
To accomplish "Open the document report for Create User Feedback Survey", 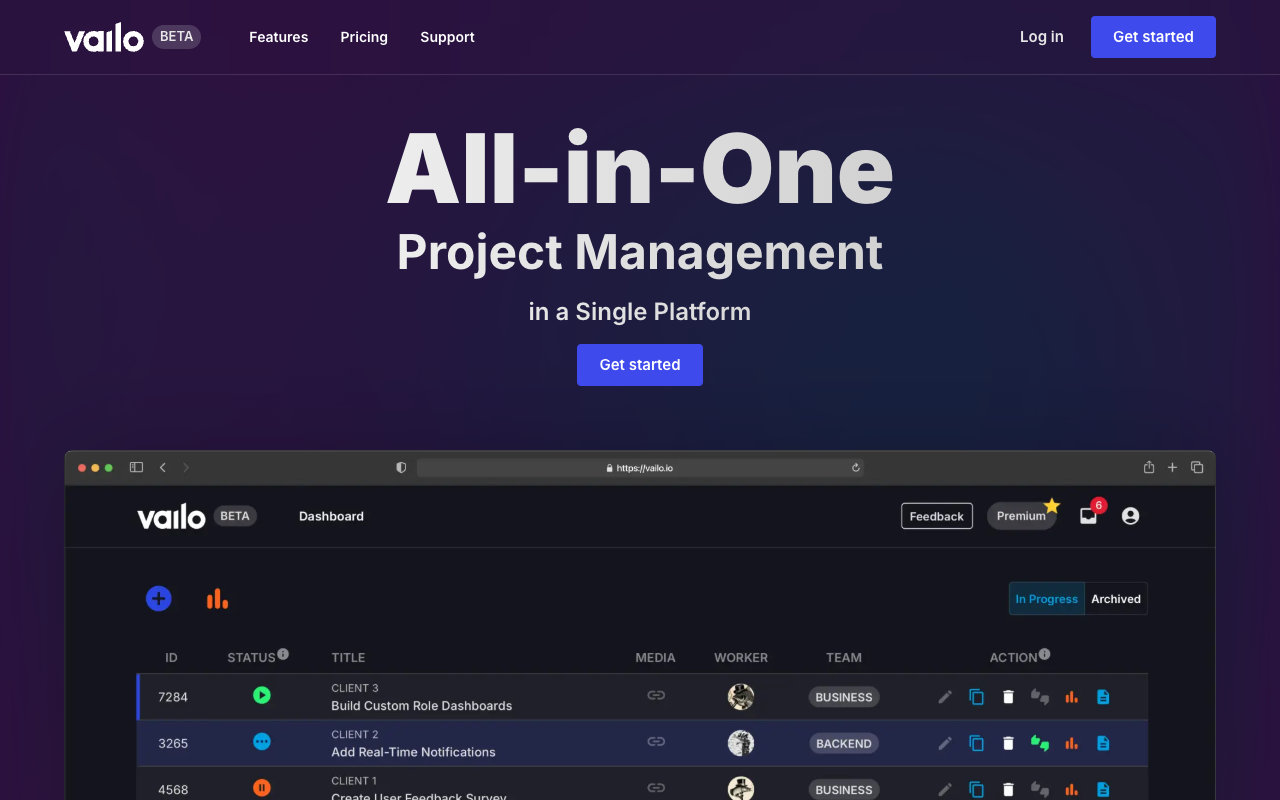I will pyautogui.click(x=1103, y=788).
